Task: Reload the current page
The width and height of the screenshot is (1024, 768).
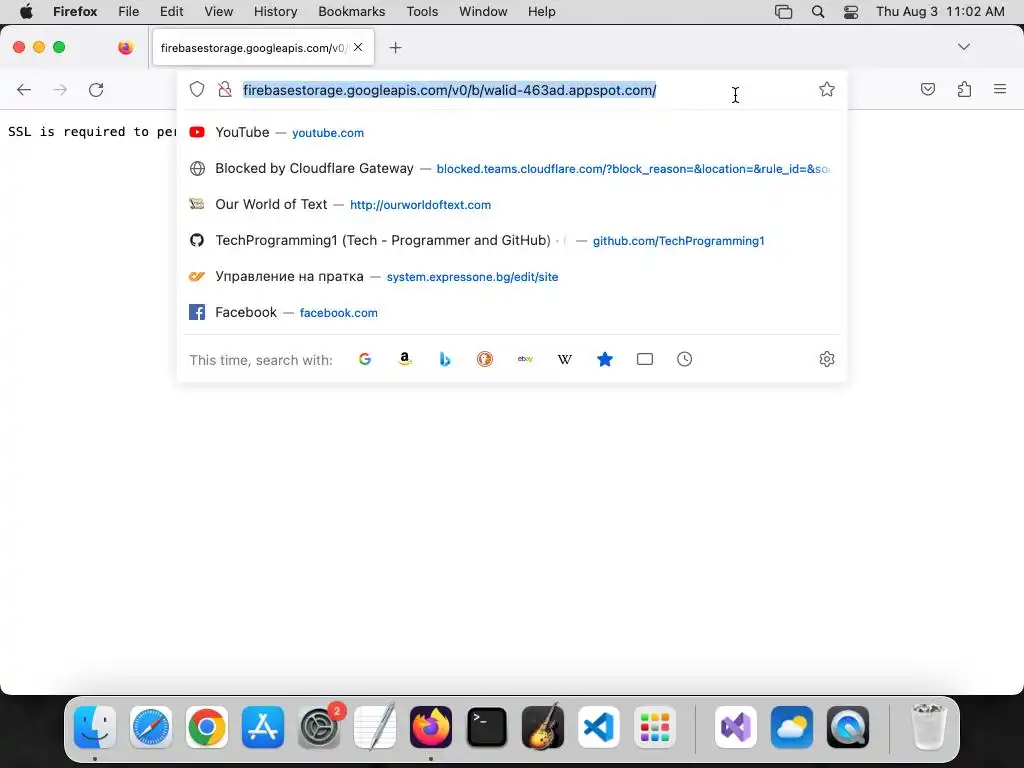Action: (x=96, y=89)
